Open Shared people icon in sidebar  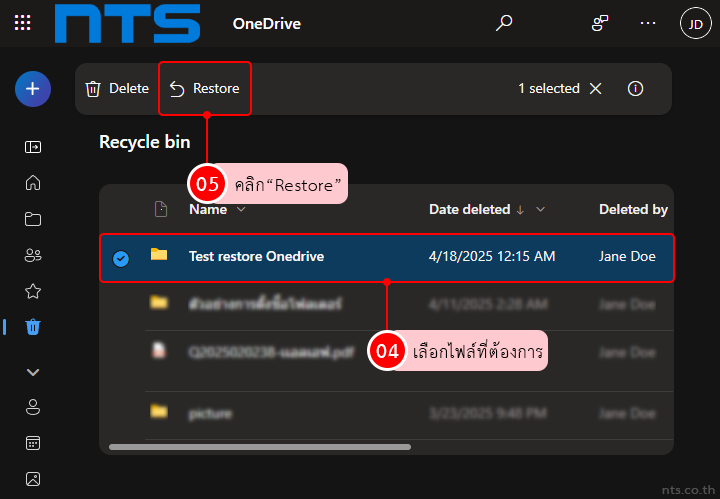33,255
